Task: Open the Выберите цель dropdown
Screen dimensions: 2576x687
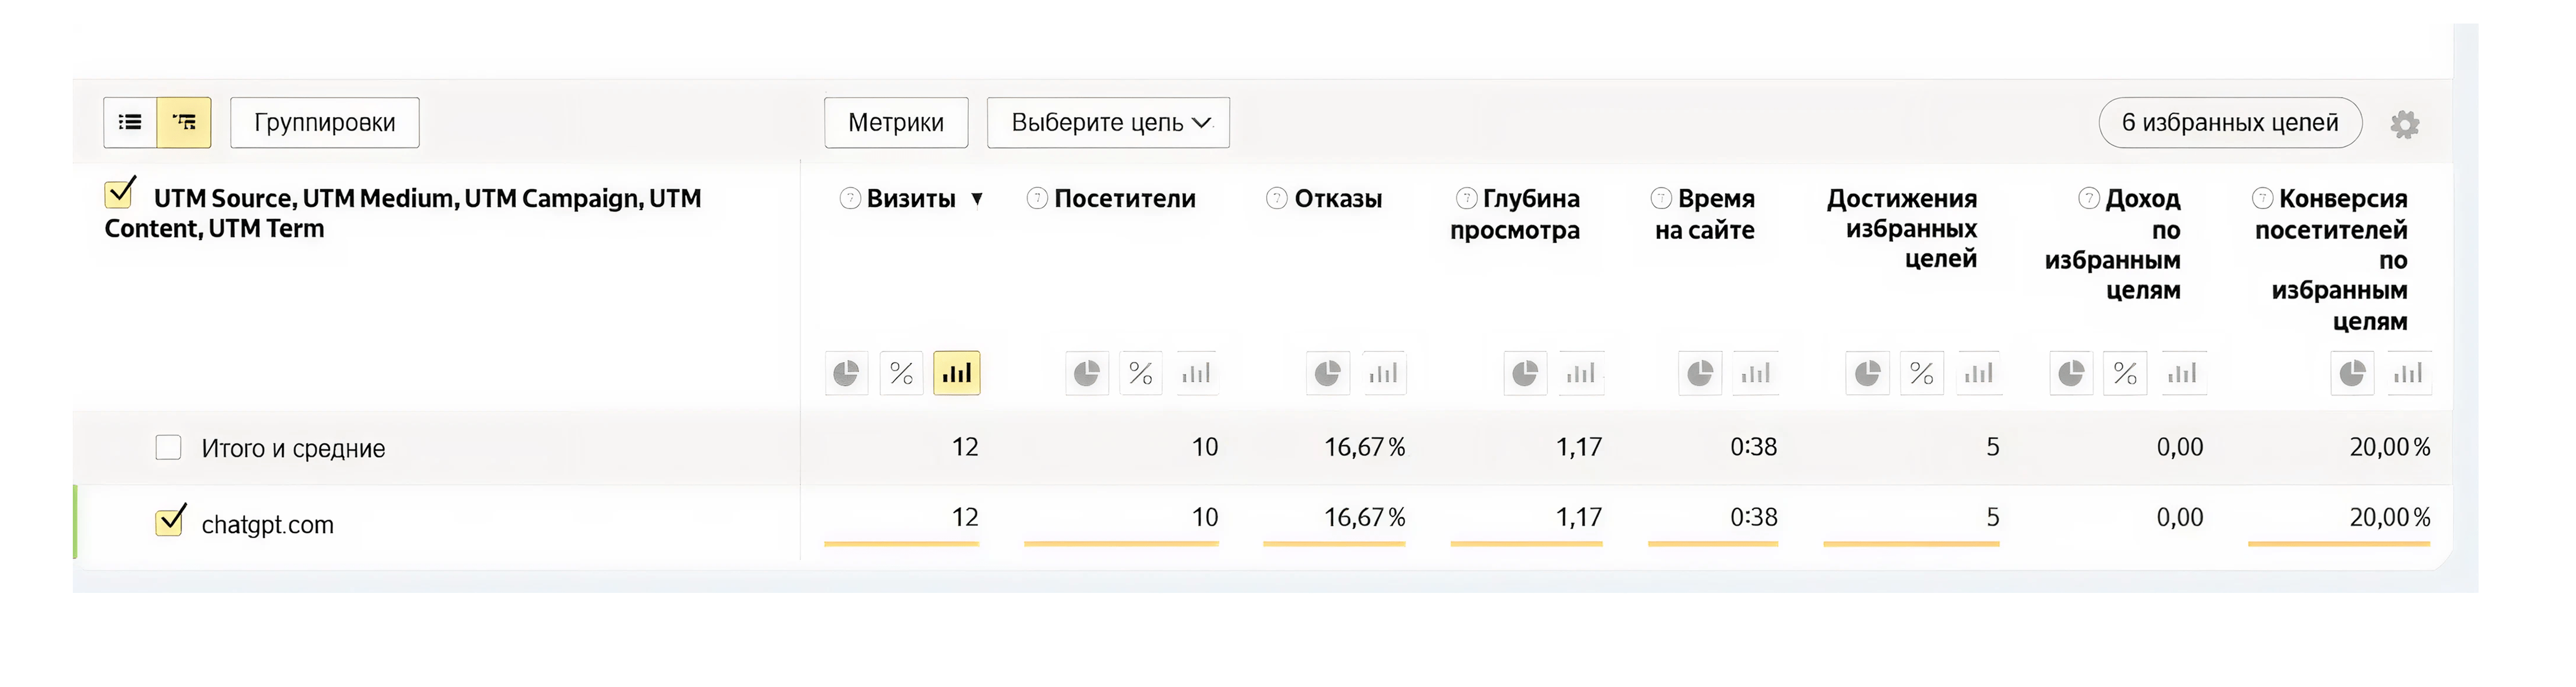Action: point(1108,122)
